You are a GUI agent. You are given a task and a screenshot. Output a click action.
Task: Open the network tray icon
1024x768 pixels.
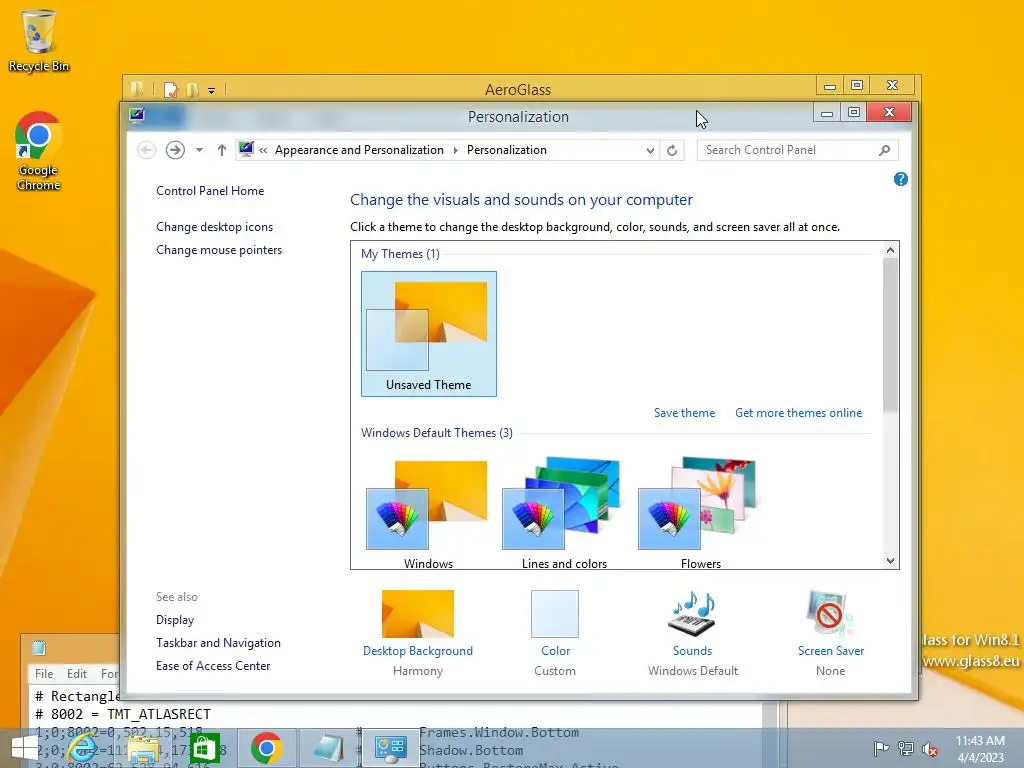[906, 748]
